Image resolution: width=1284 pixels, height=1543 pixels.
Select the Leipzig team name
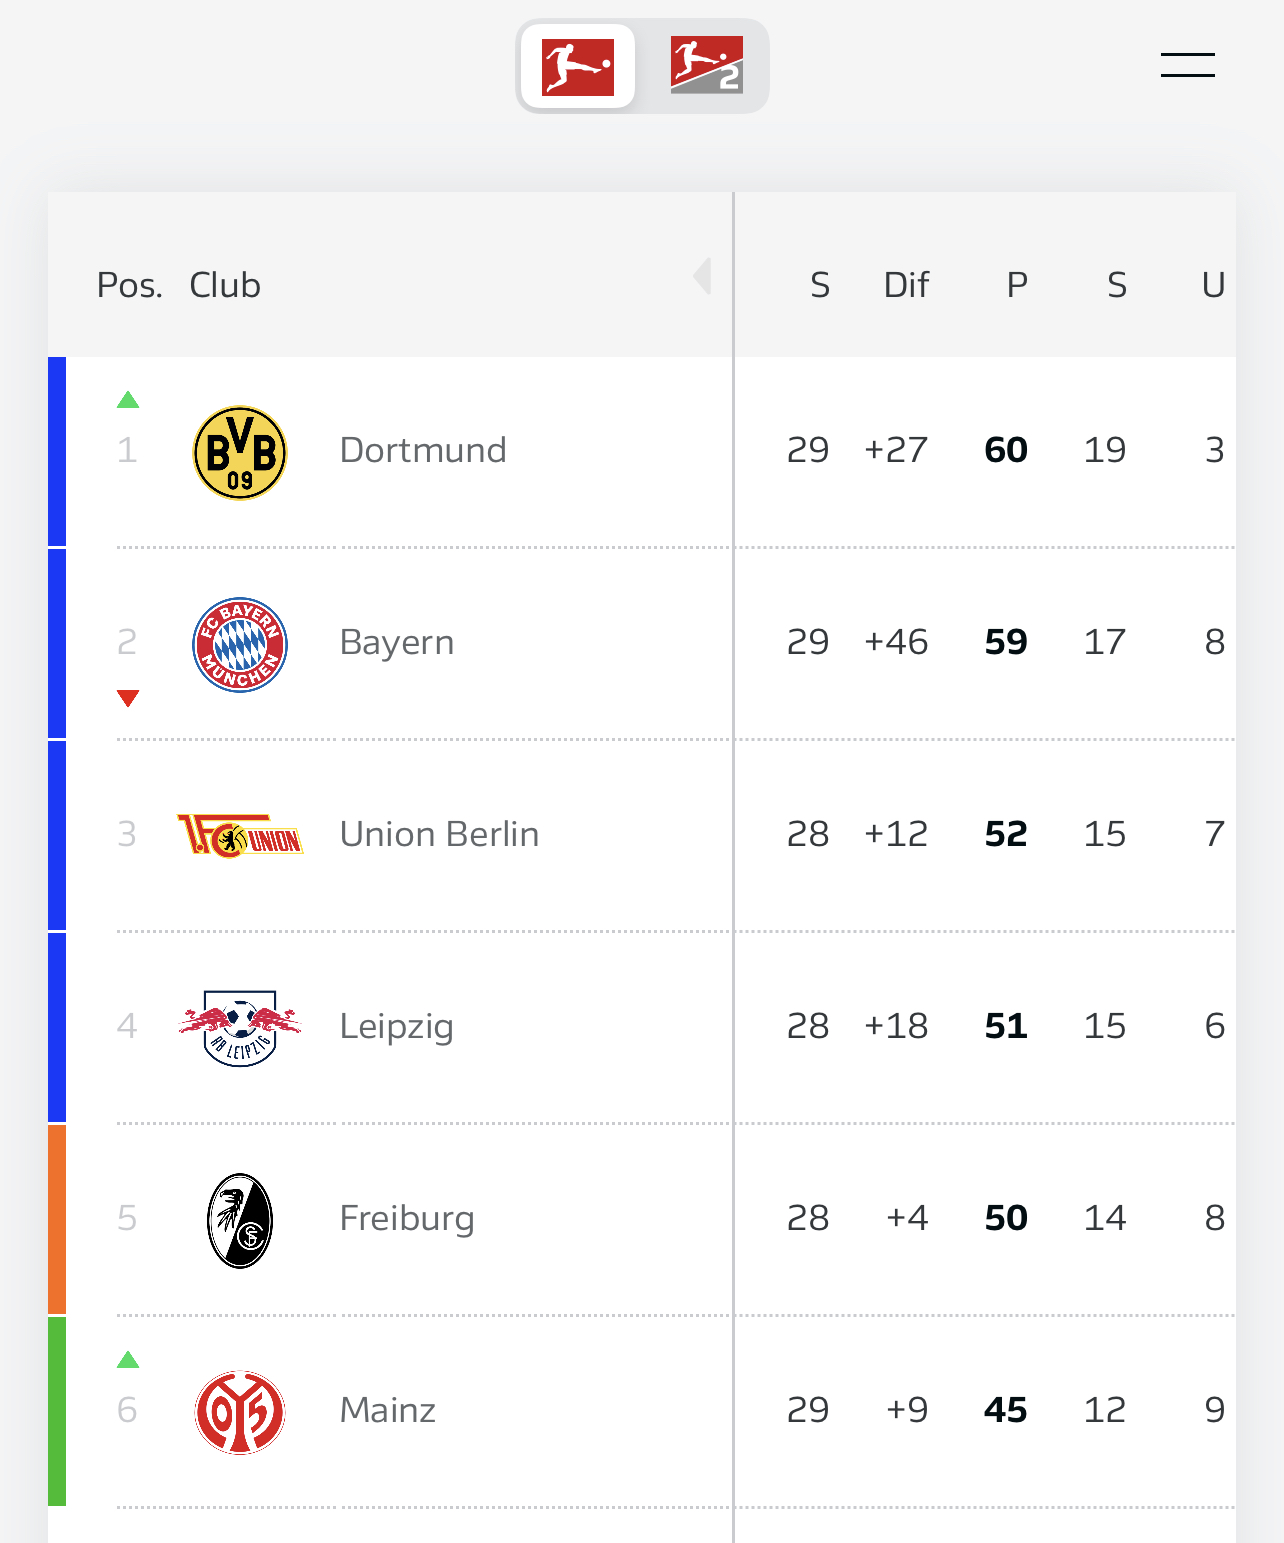coord(397,1026)
